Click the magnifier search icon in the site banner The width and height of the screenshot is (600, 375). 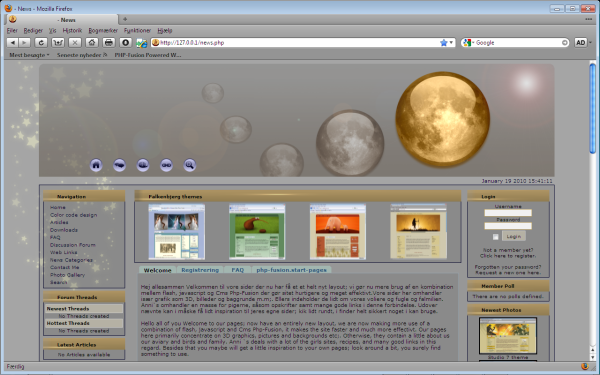tap(189, 165)
